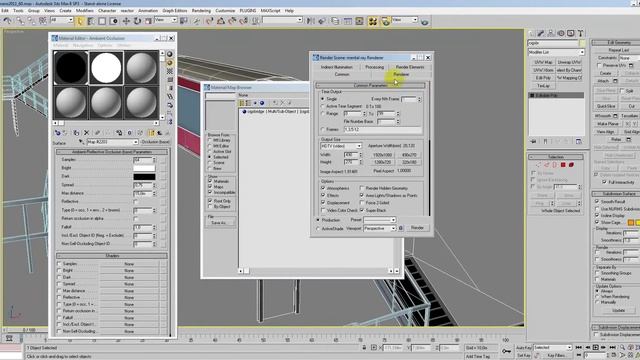The width and height of the screenshot is (640, 360).
Task: Open the Graph Editors menu
Action: pos(175,11)
